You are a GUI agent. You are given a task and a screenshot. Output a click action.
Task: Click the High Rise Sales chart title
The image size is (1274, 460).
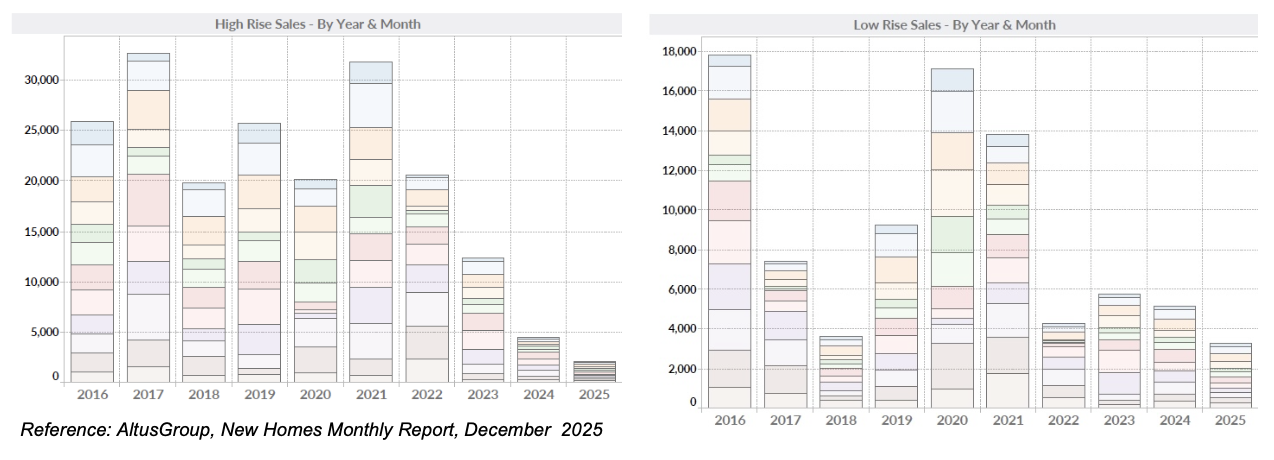pos(319,24)
